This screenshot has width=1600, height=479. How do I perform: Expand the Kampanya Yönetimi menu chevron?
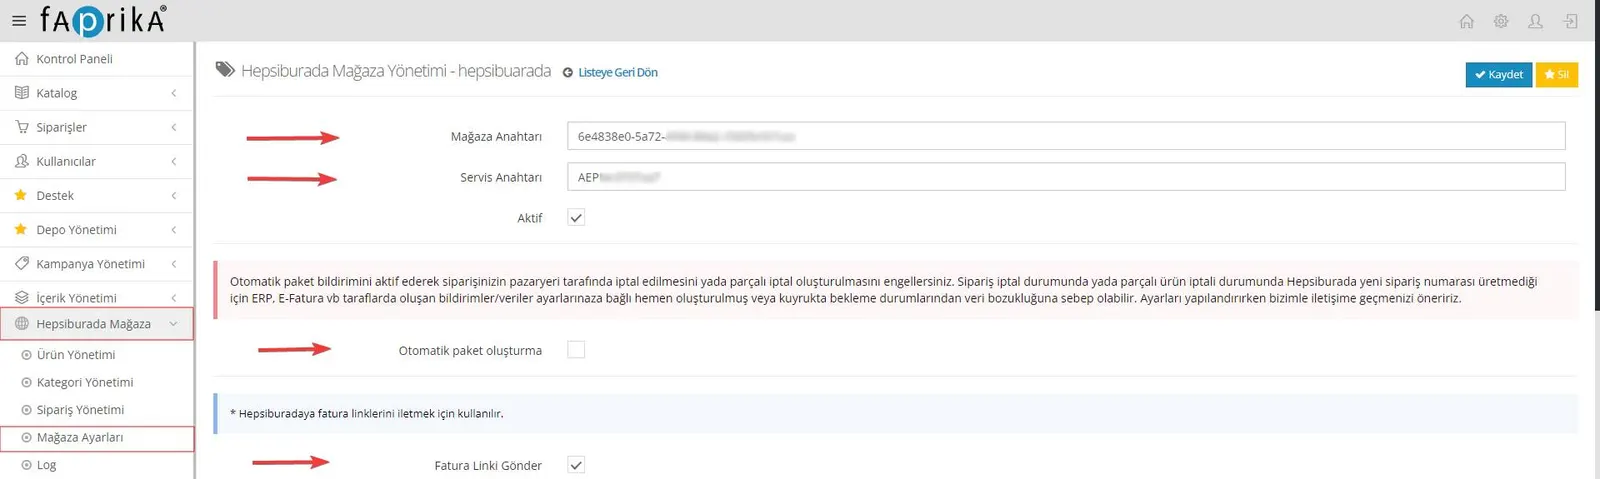coord(174,263)
